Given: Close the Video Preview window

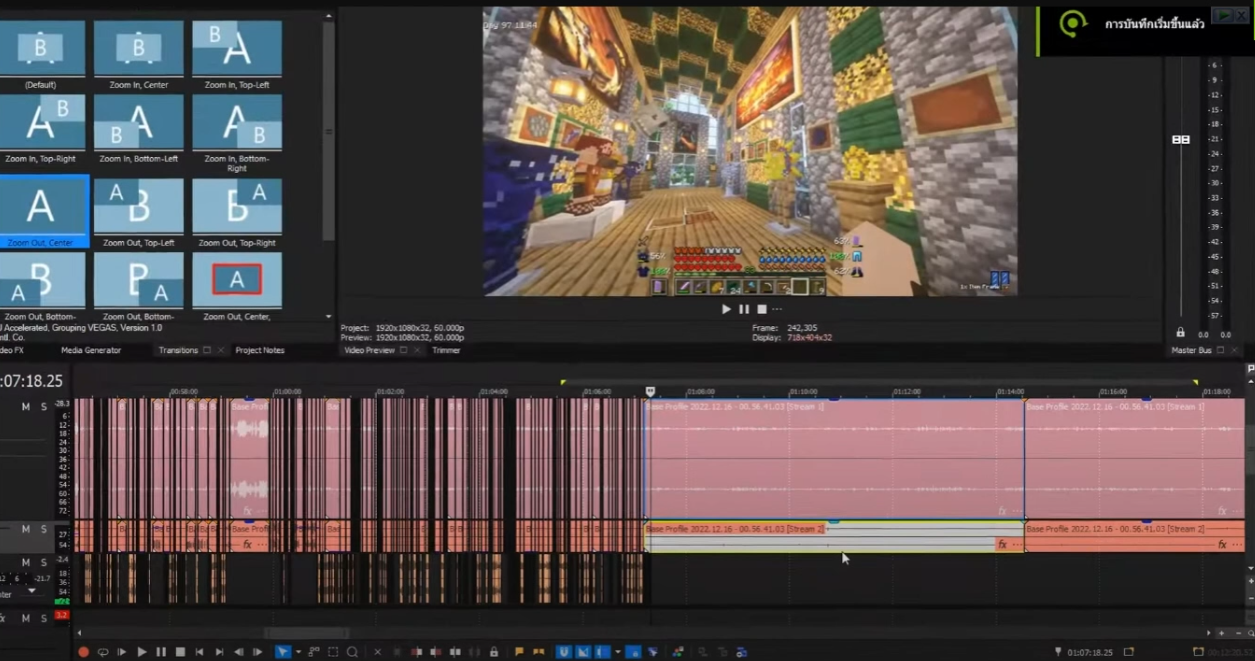Looking at the screenshot, I should (x=417, y=350).
